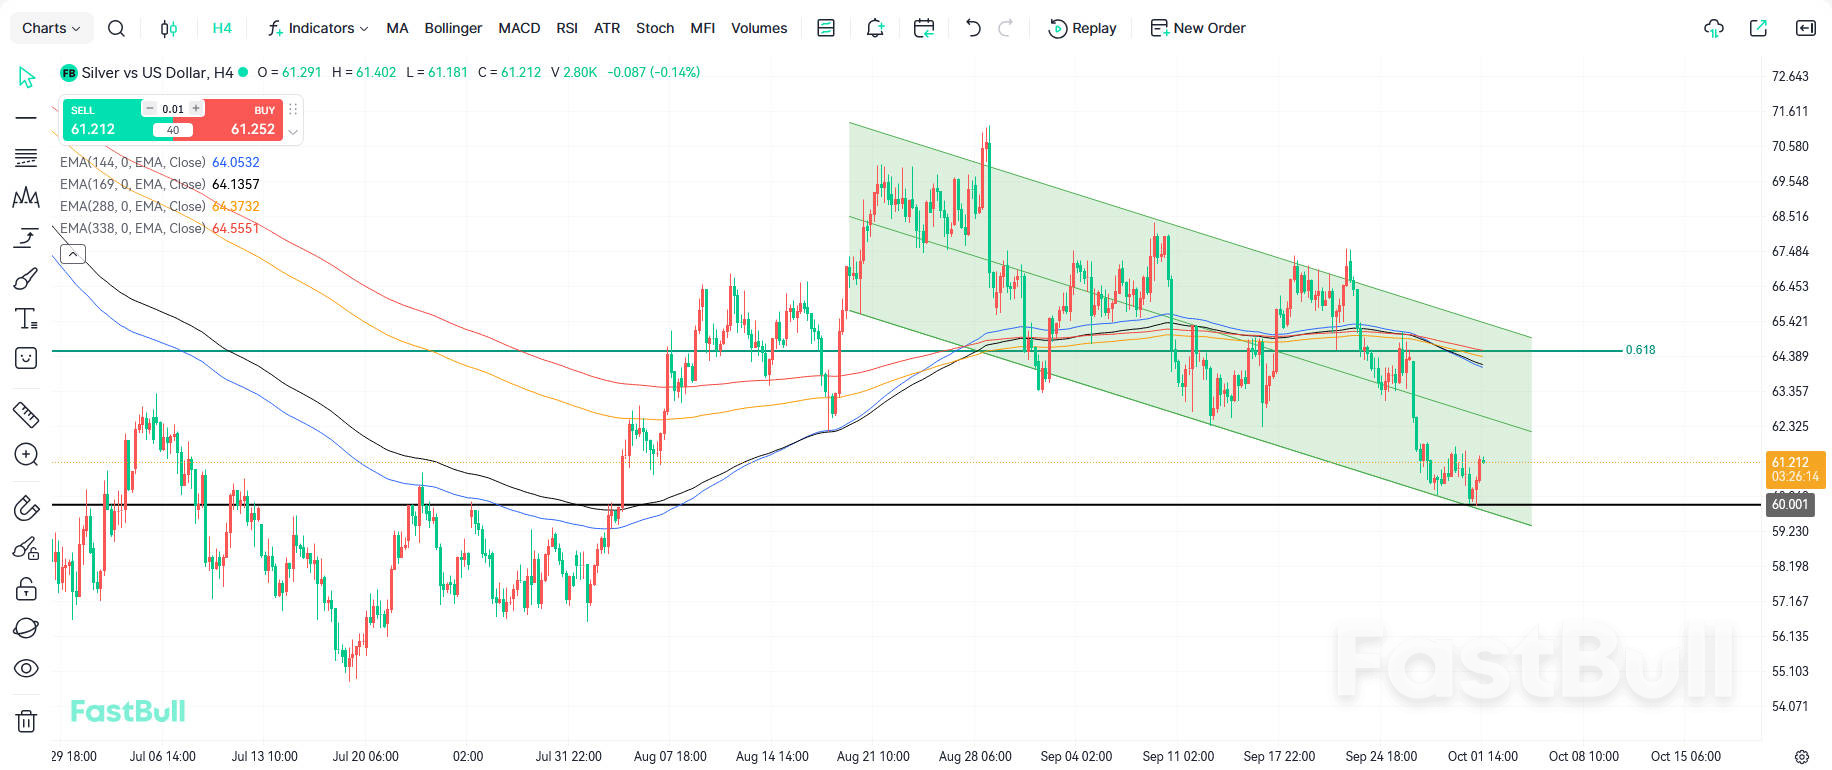
Task: Expand the trade panel chevron
Action: click(x=293, y=131)
